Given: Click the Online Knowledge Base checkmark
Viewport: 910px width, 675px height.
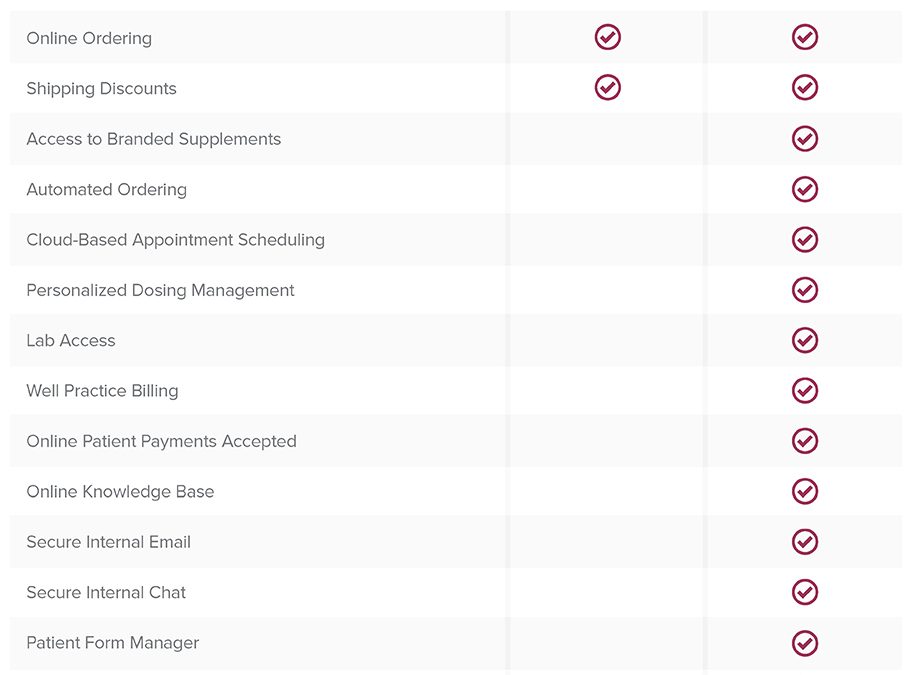Looking at the screenshot, I should [805, 491].
